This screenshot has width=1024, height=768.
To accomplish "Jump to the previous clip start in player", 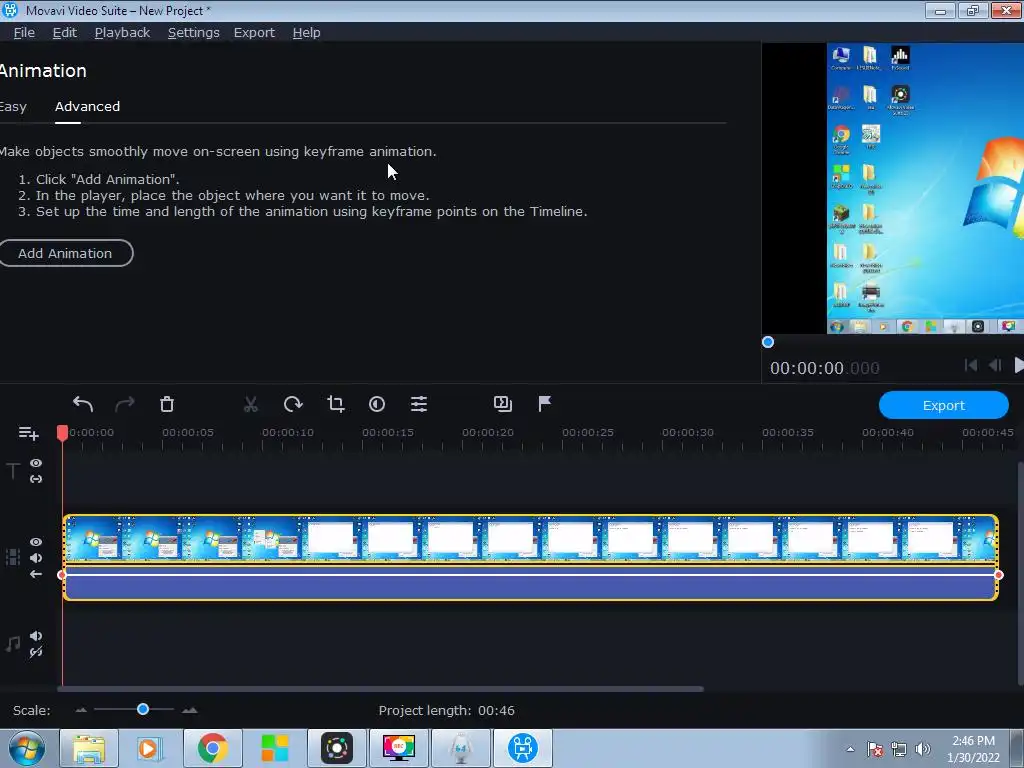I will click(x=971, y=366).
